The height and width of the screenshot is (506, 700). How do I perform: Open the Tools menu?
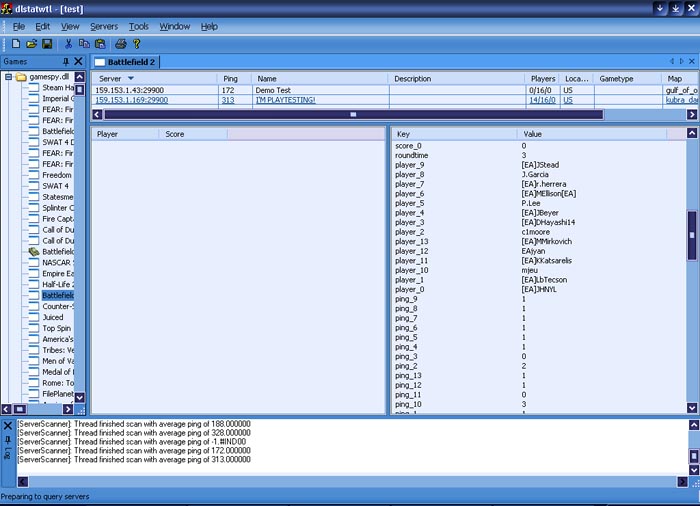(139, 26)
